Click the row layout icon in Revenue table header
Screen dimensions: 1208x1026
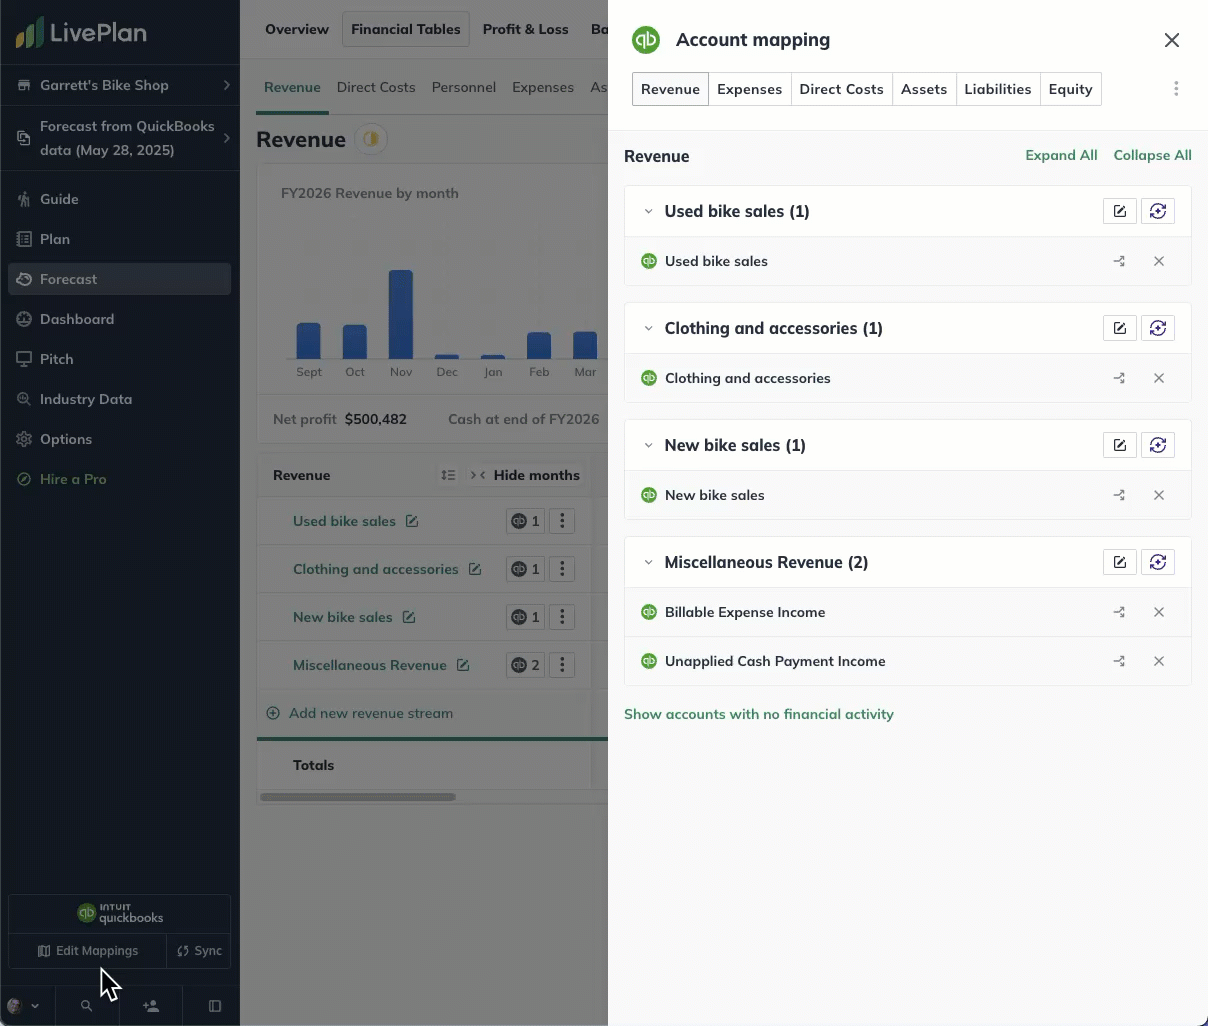point(448,475)
